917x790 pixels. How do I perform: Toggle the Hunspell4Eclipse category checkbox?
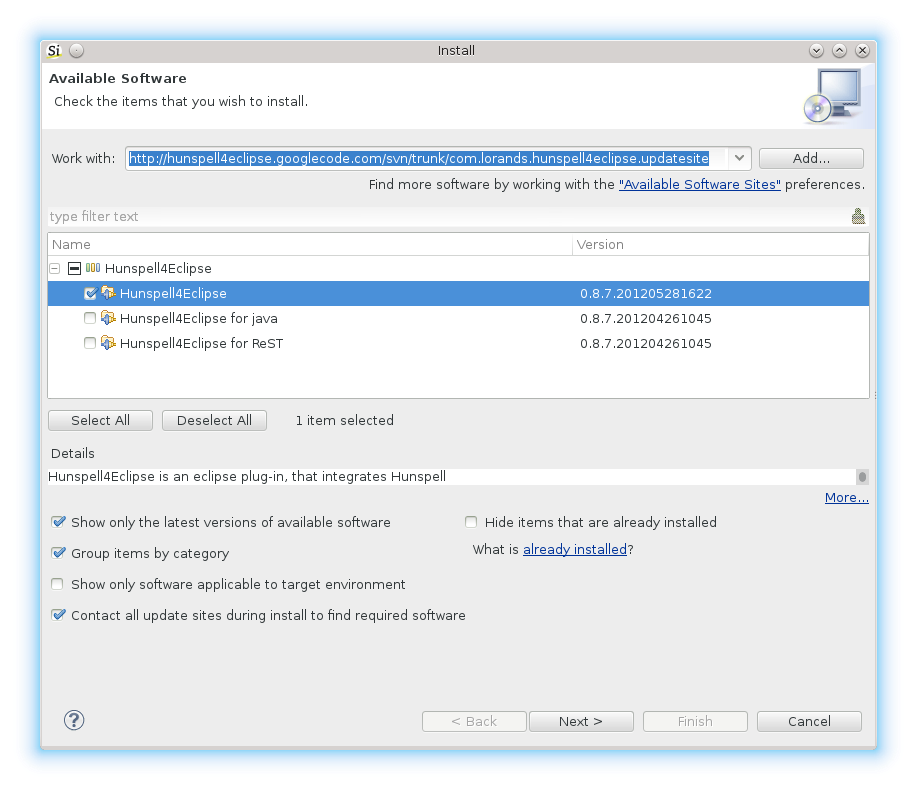(x=74, y=268)
